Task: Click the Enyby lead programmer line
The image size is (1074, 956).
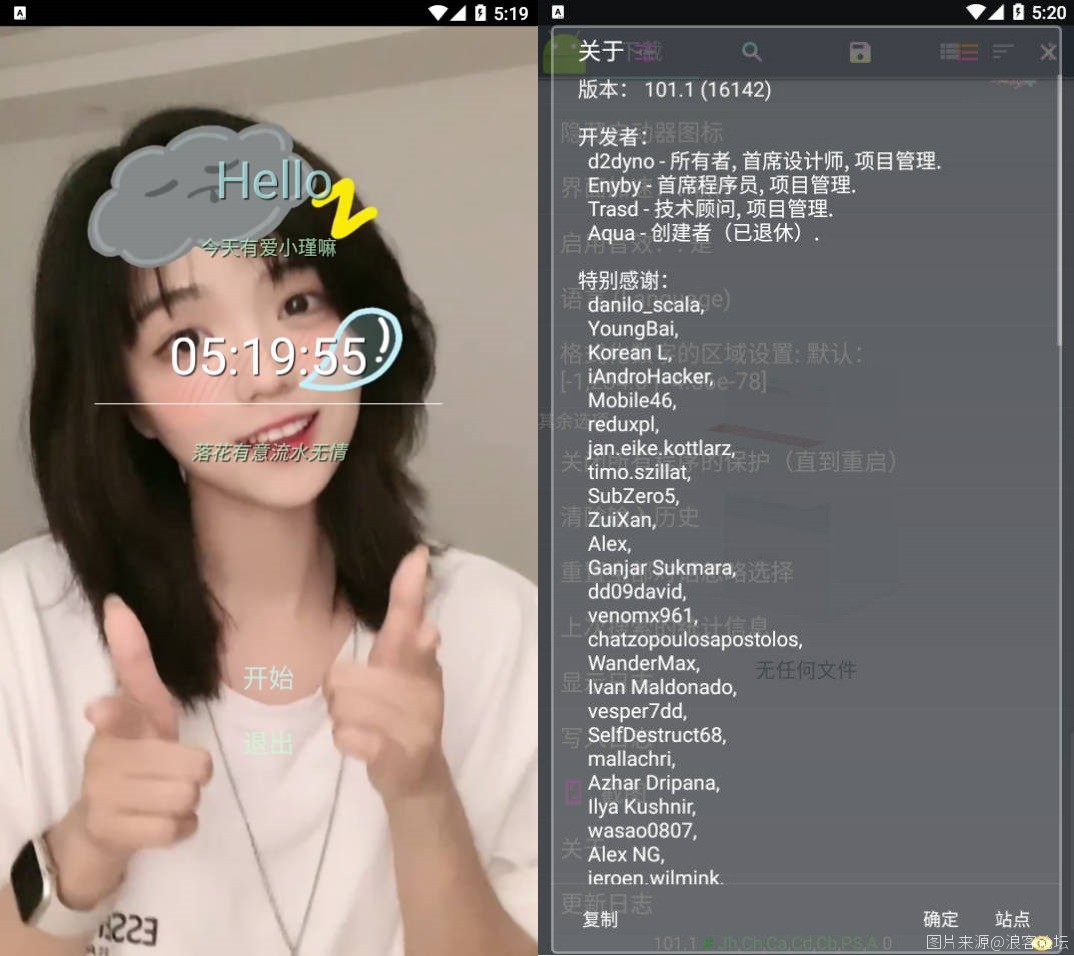Action: (x=722, y=185)
